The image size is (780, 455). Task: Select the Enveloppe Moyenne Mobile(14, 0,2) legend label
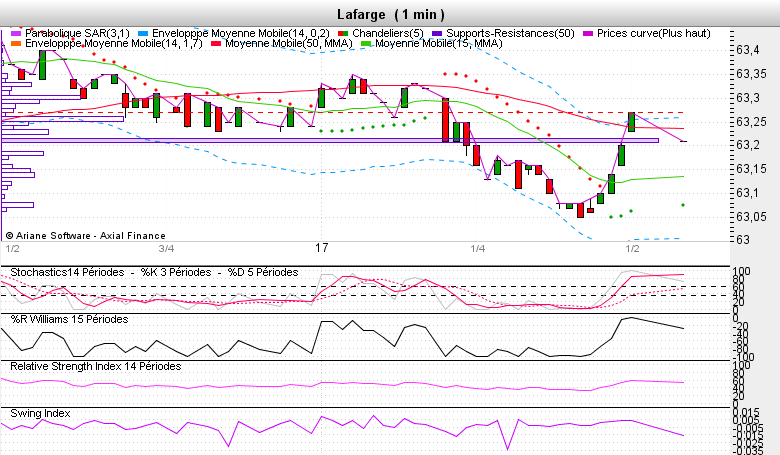click(x=241, y=33)
